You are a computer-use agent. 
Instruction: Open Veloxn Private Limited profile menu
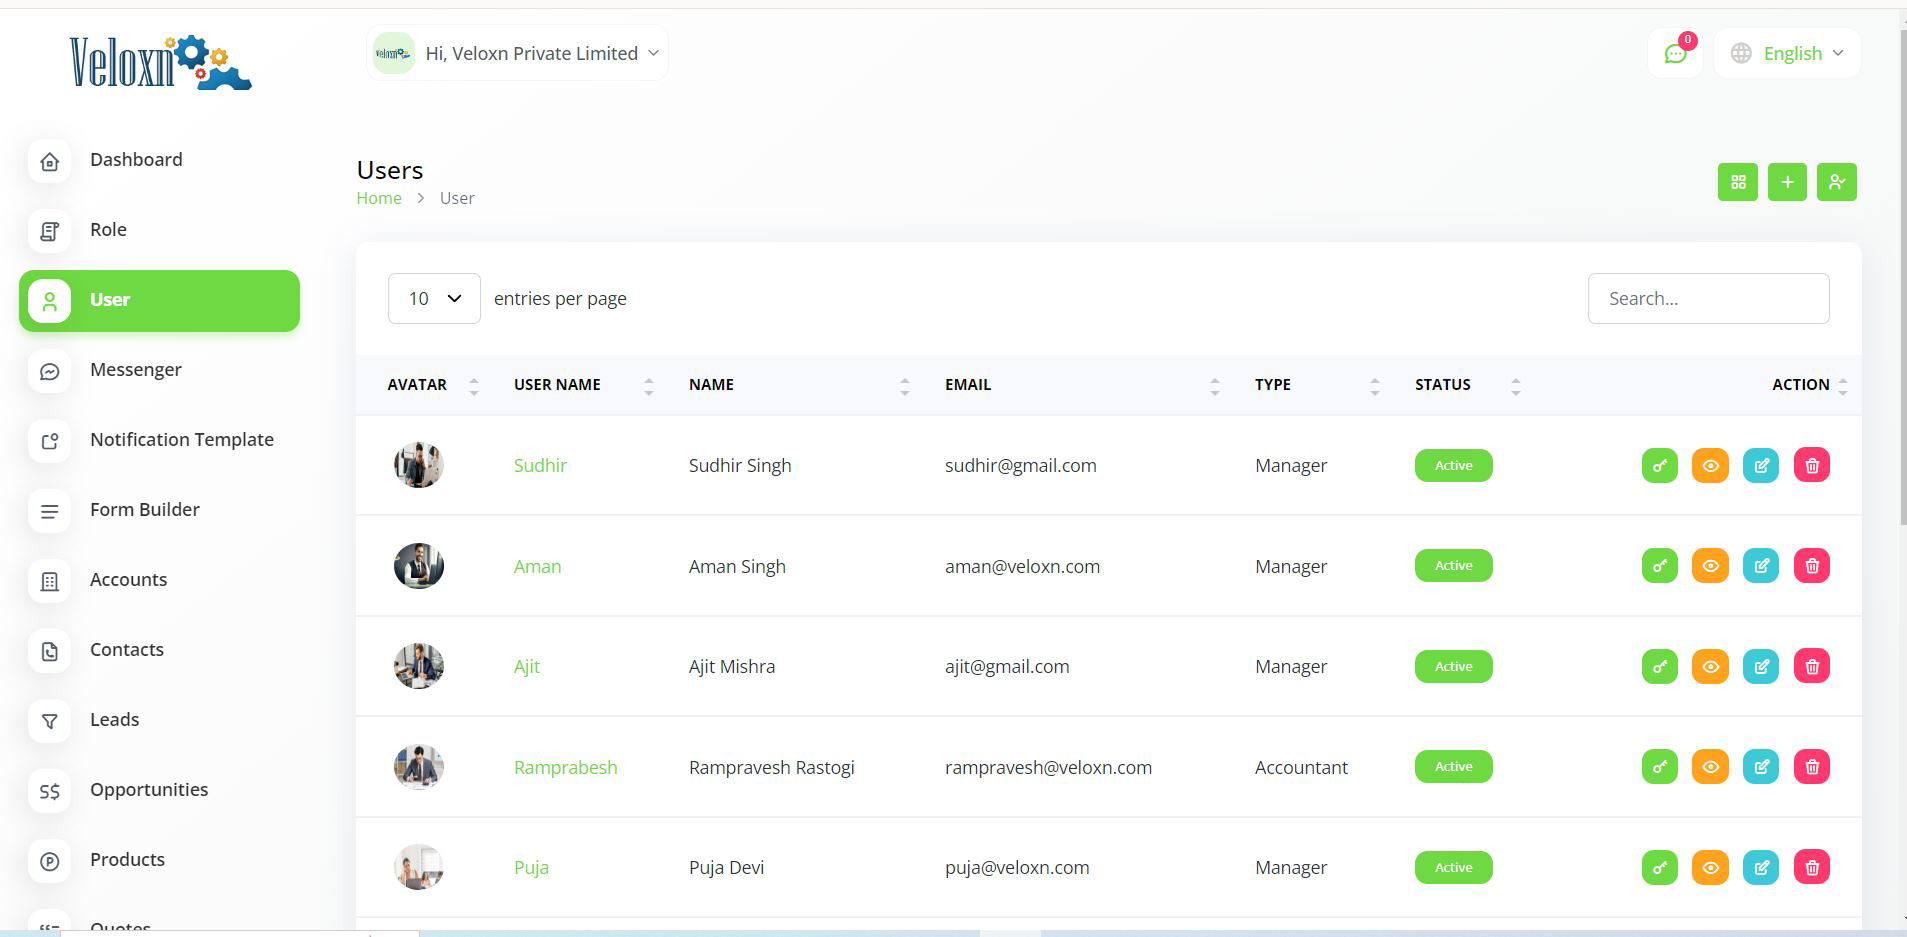(518, 54)
